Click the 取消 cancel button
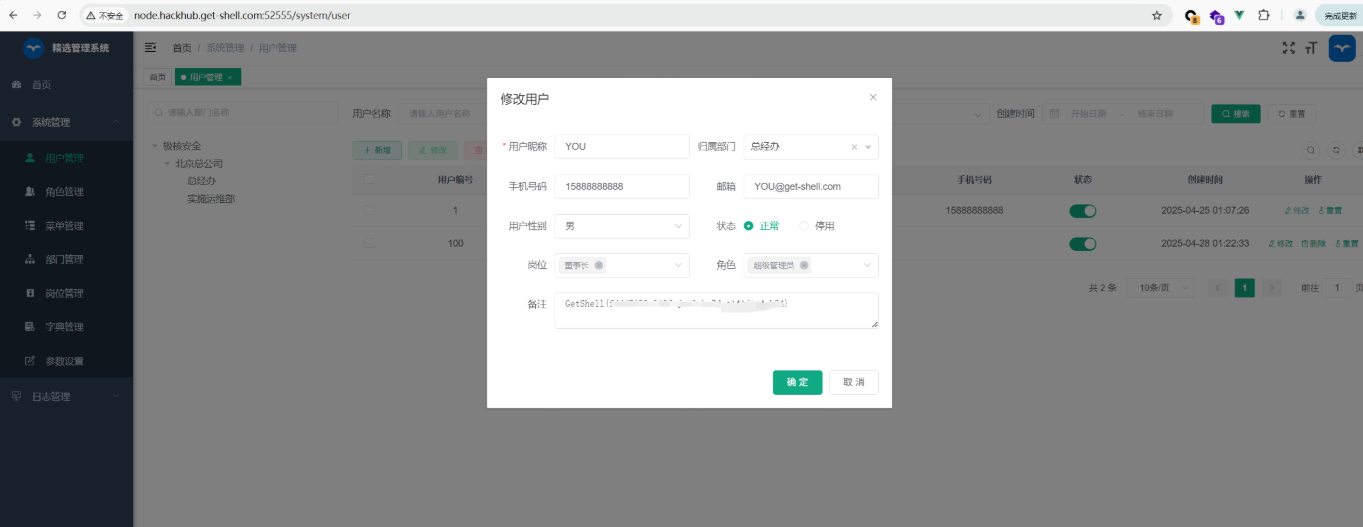The height and width of the screenshot is (527, 1363). pos(853,382)
